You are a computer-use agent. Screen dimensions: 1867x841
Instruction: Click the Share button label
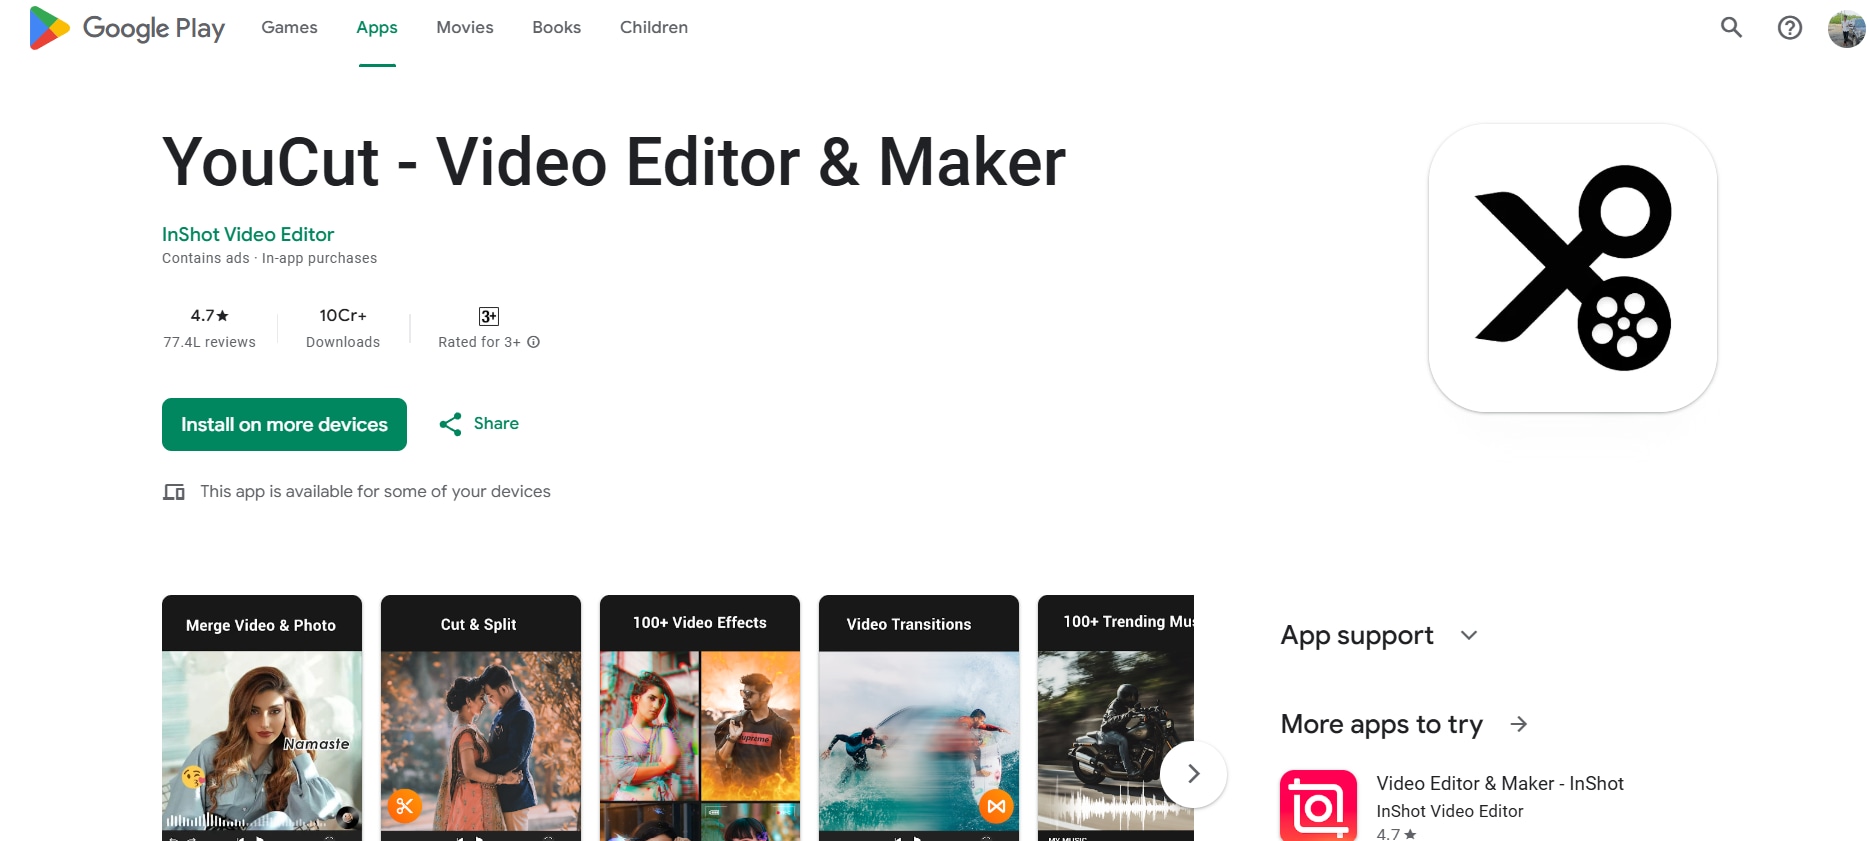(496, 424)
